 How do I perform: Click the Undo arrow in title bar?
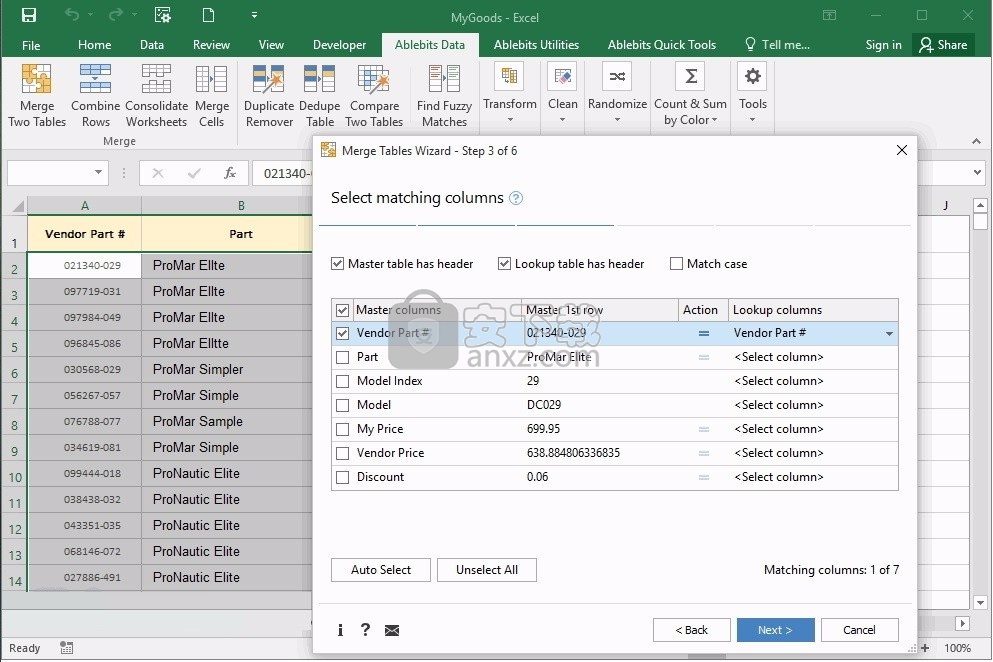pos(72,15)
